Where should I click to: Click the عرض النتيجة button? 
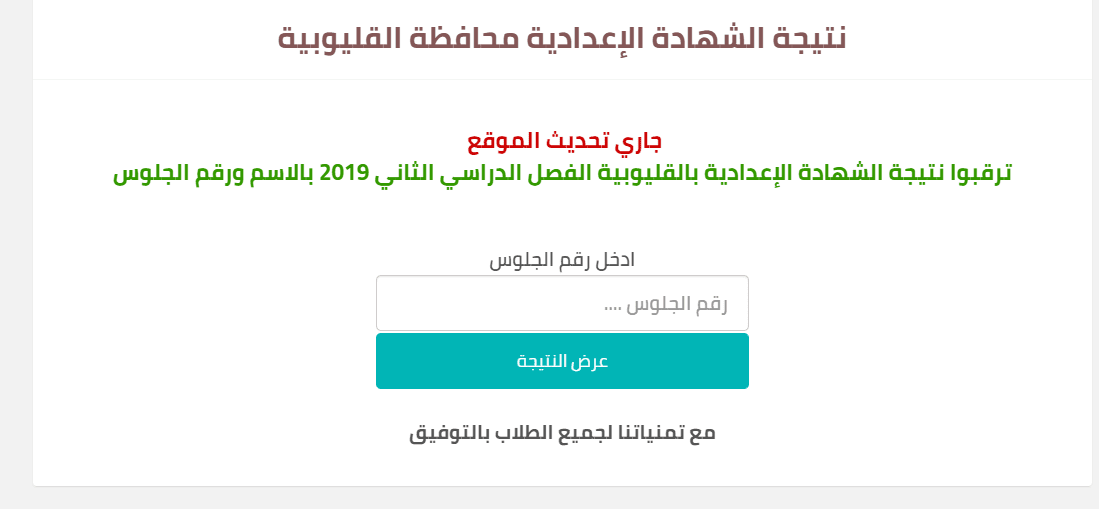point(562,361)
